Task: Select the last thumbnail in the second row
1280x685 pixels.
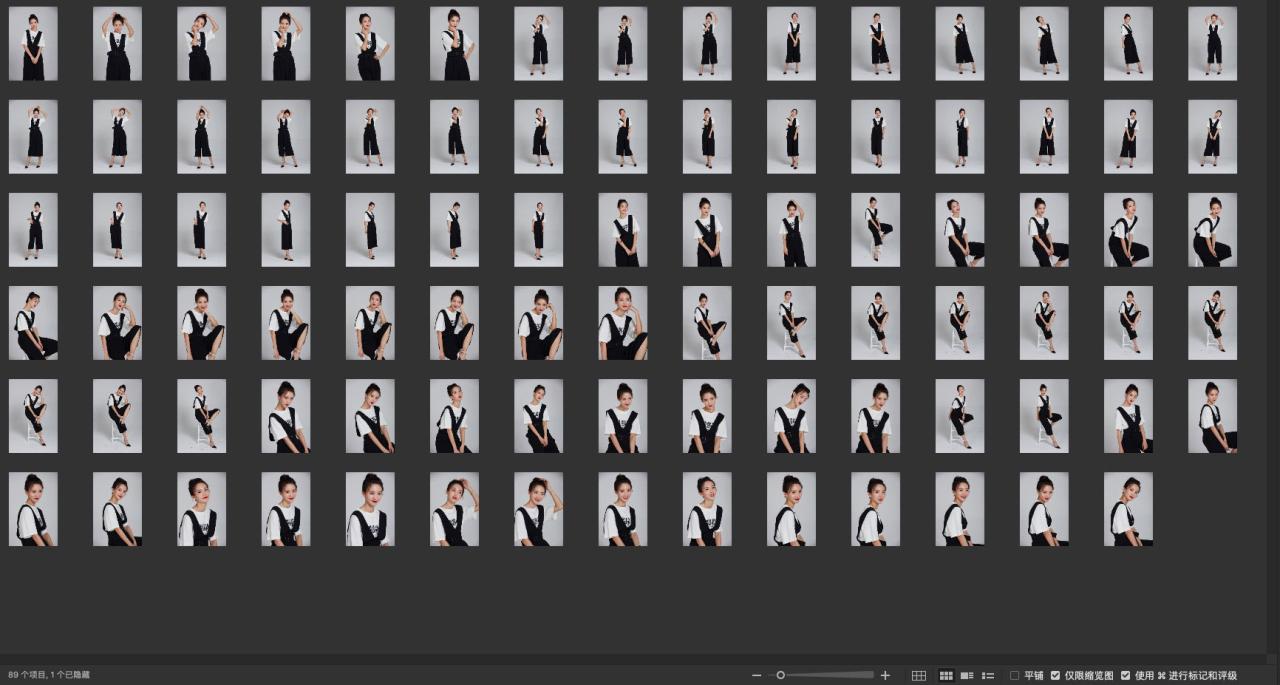Action: (x=1212, y=137)
